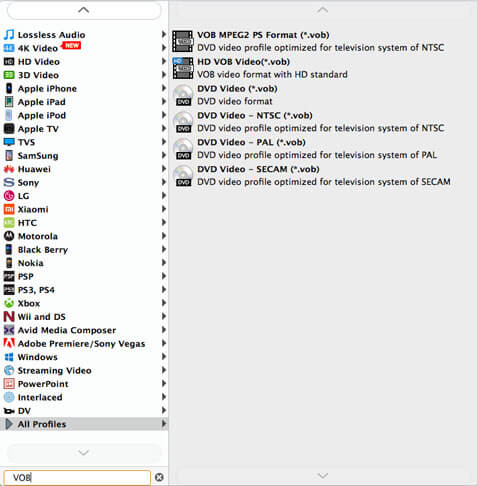Expand the Interlaced submenu arrow
The width and height of the screenshot is (477, 486).
pyautogui.click(x=164, y=397)
